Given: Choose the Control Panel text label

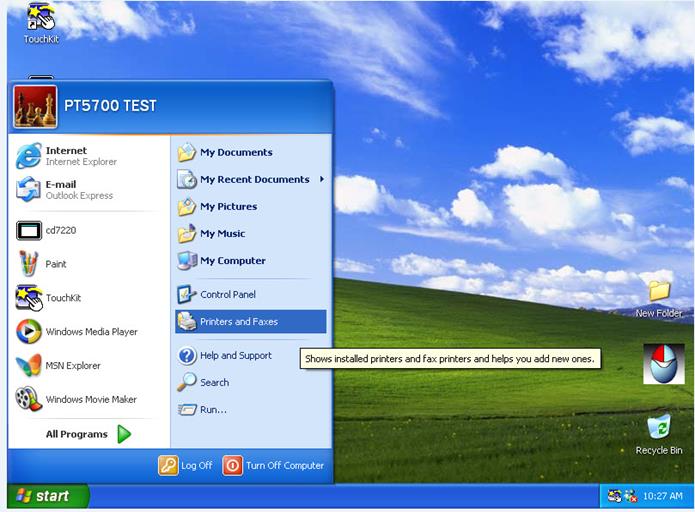Looking at the screenshot, I should [228, 294].
